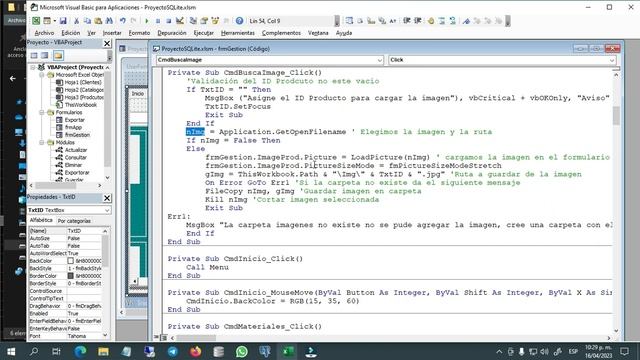
Task: Select ThisWorkbook in the project tree
Action: (x=81, y=105)
